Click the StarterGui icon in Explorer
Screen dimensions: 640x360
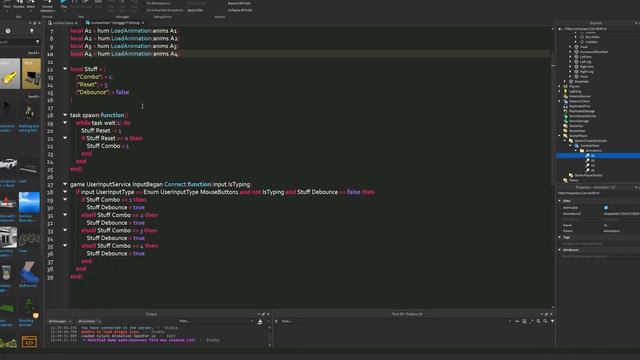[x=566, y=126]
